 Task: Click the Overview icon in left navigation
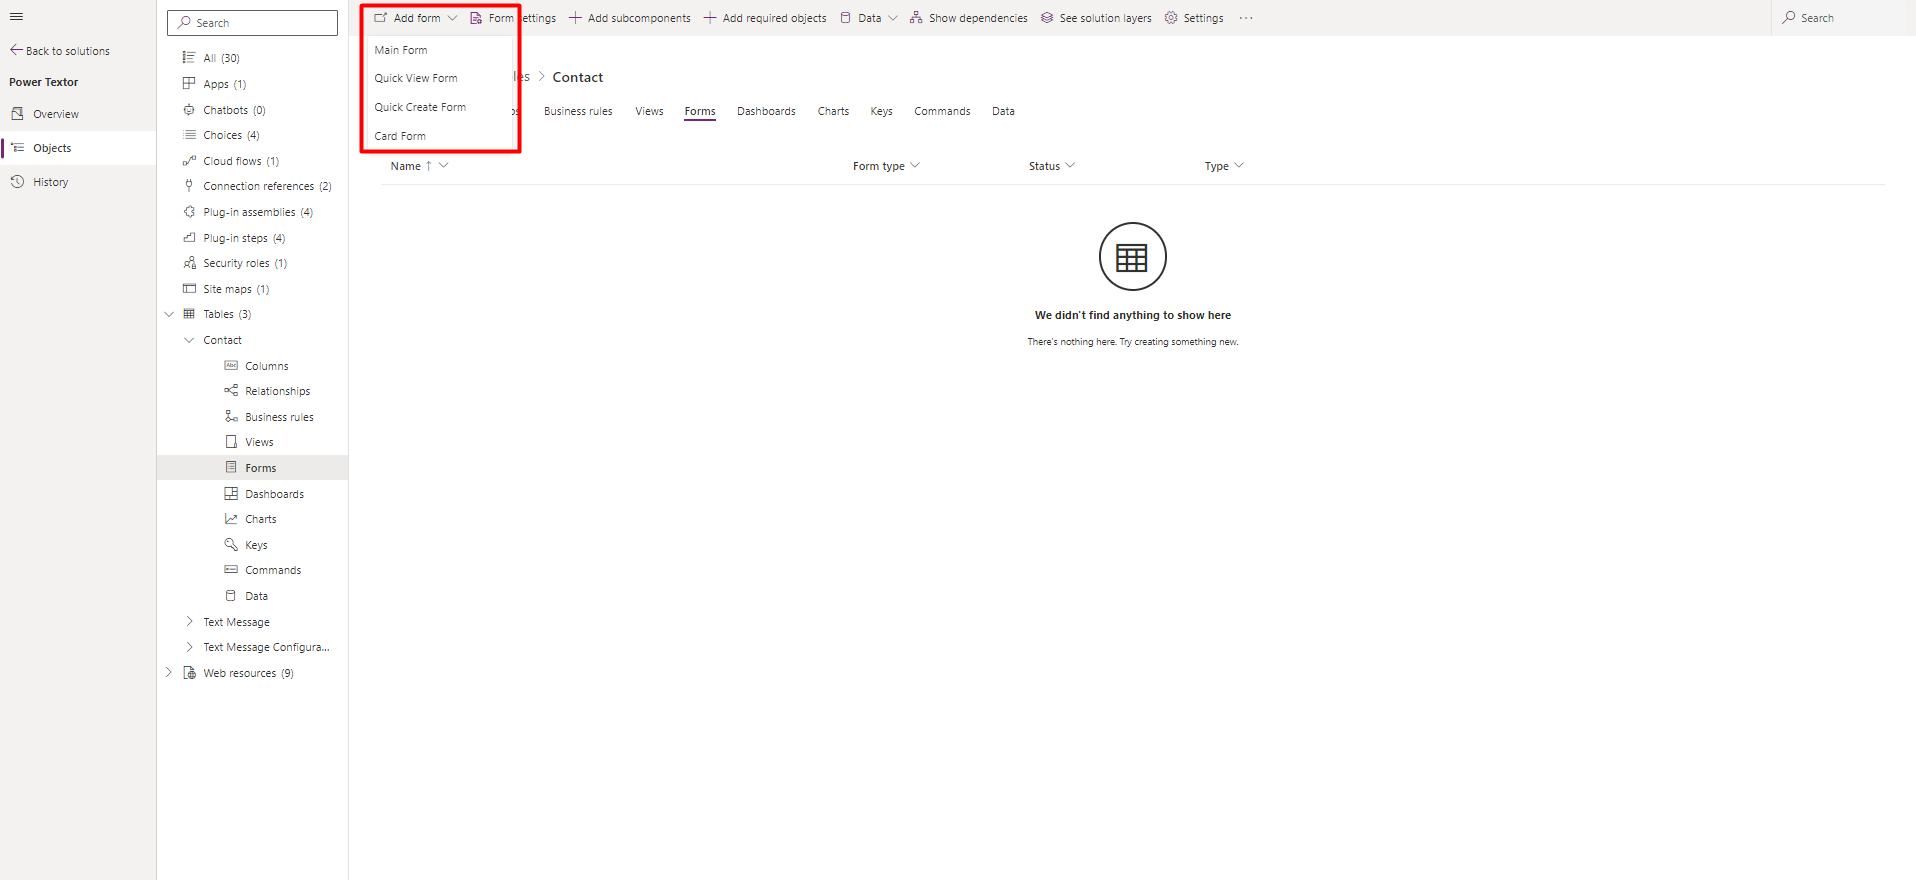pyautogui.click(x=17, y=114)
